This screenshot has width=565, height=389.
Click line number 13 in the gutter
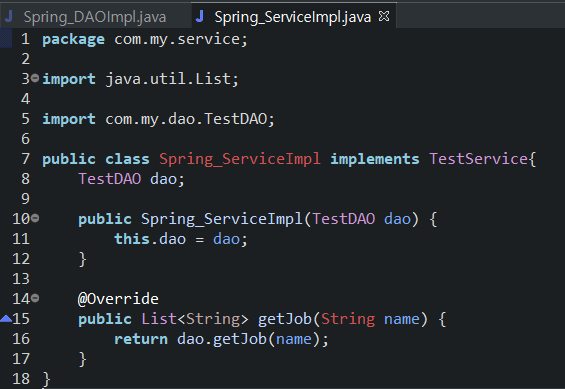21,279
